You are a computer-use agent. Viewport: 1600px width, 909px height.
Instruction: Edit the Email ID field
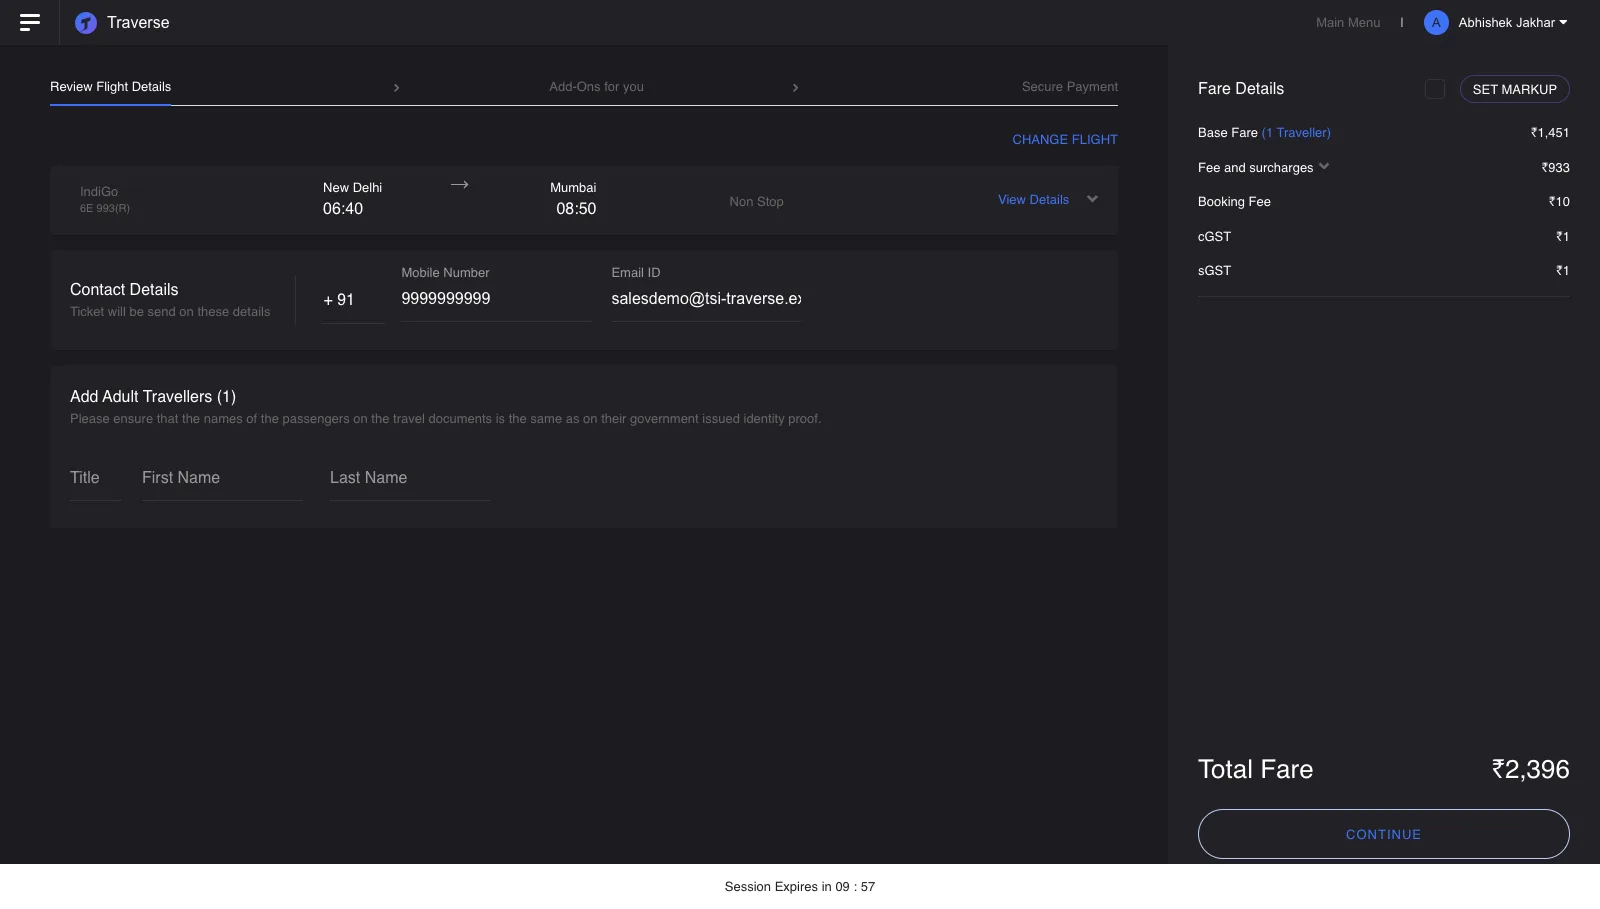click(706, 299)
